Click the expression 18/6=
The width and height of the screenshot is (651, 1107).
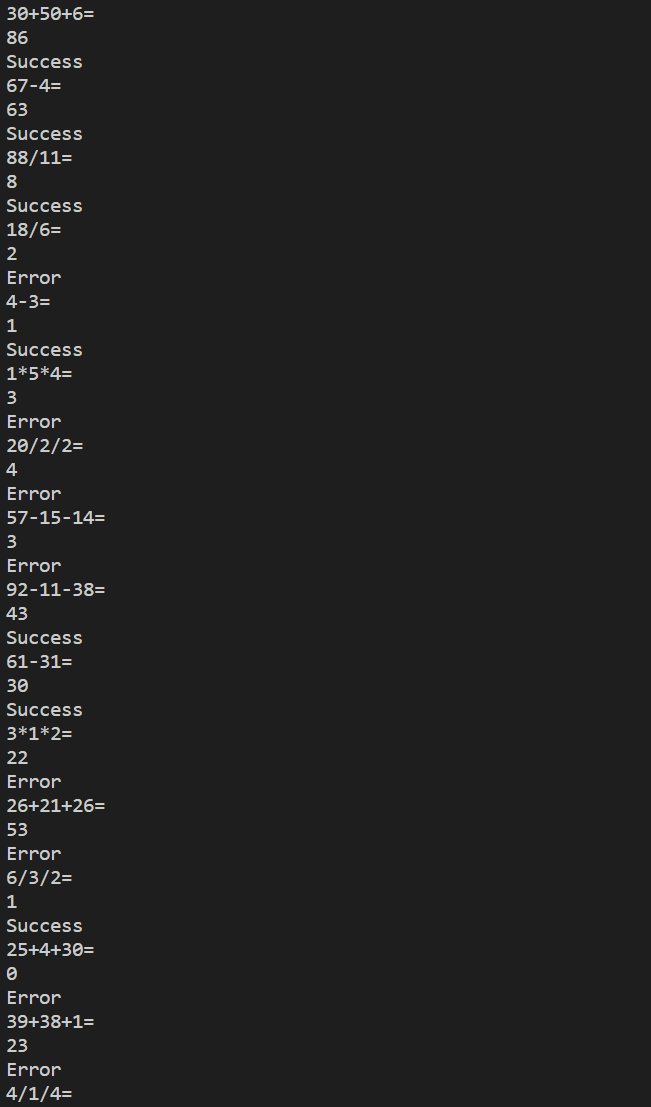(34, 230)
